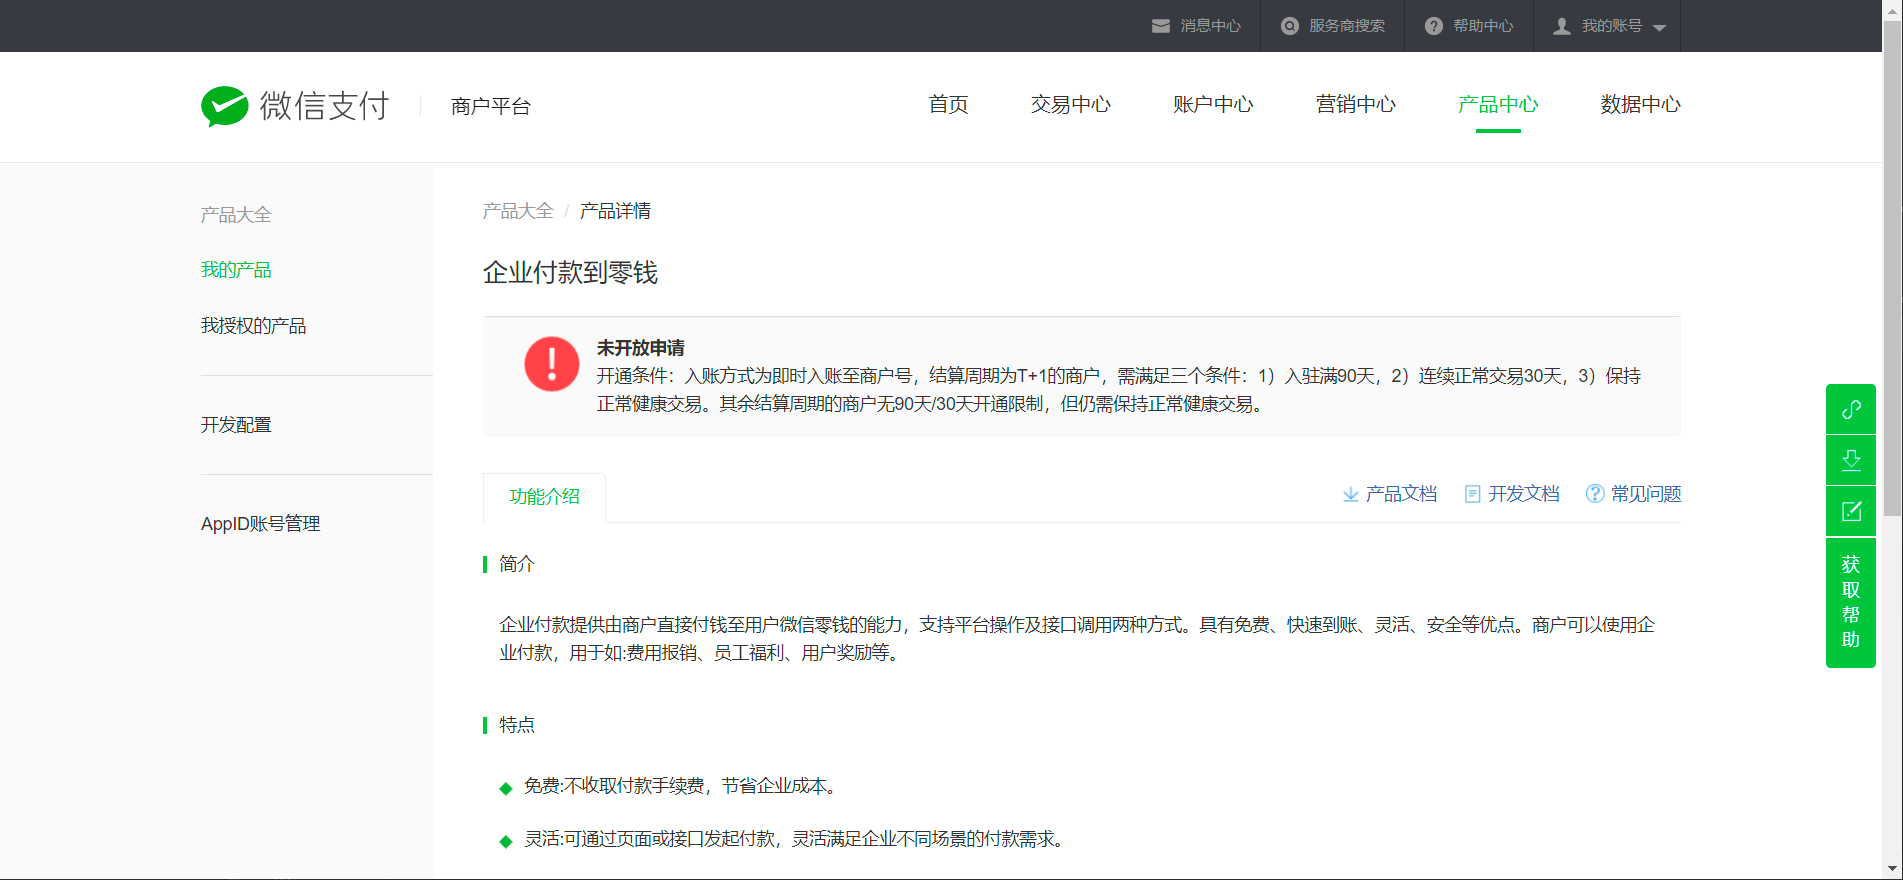Open 账户中心 navigation item
The image size is (1903, 880).
[x=1213, y=105]
